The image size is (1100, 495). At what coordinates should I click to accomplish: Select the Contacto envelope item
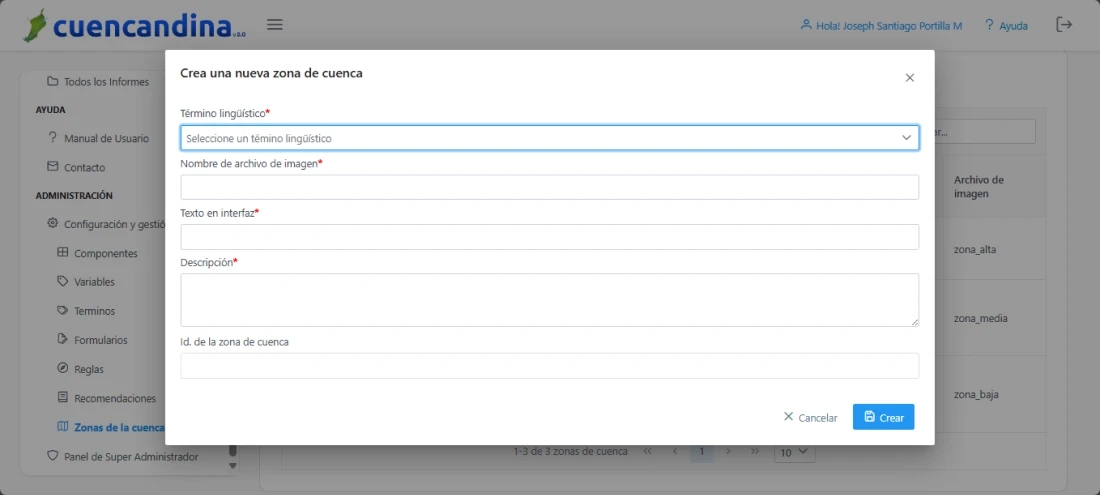coord(84,168)
